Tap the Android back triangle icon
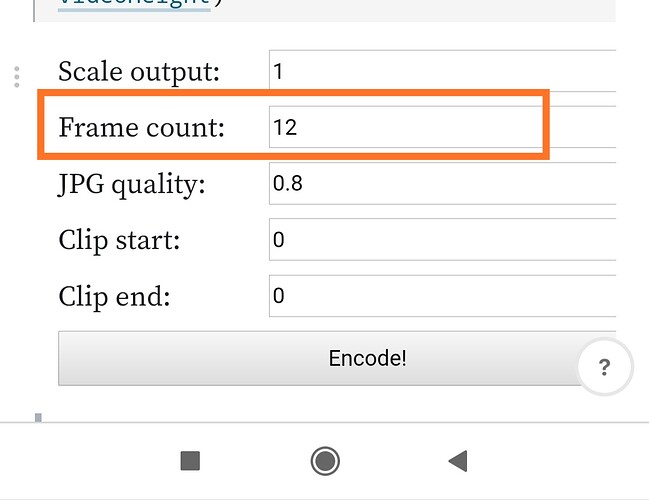 click(458, 461)
